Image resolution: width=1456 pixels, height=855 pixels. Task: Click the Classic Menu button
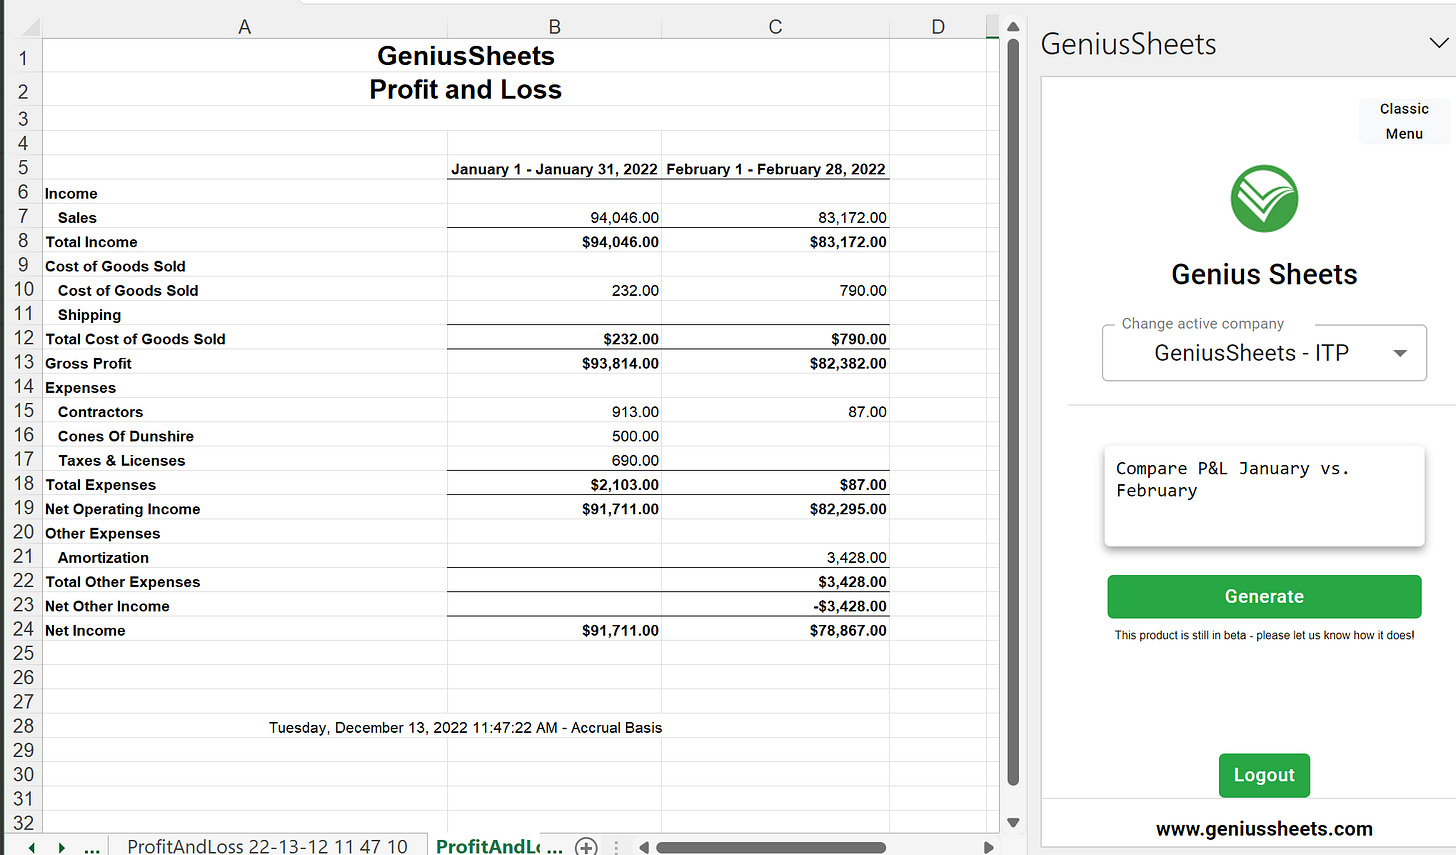click(x=1404, y=121)
